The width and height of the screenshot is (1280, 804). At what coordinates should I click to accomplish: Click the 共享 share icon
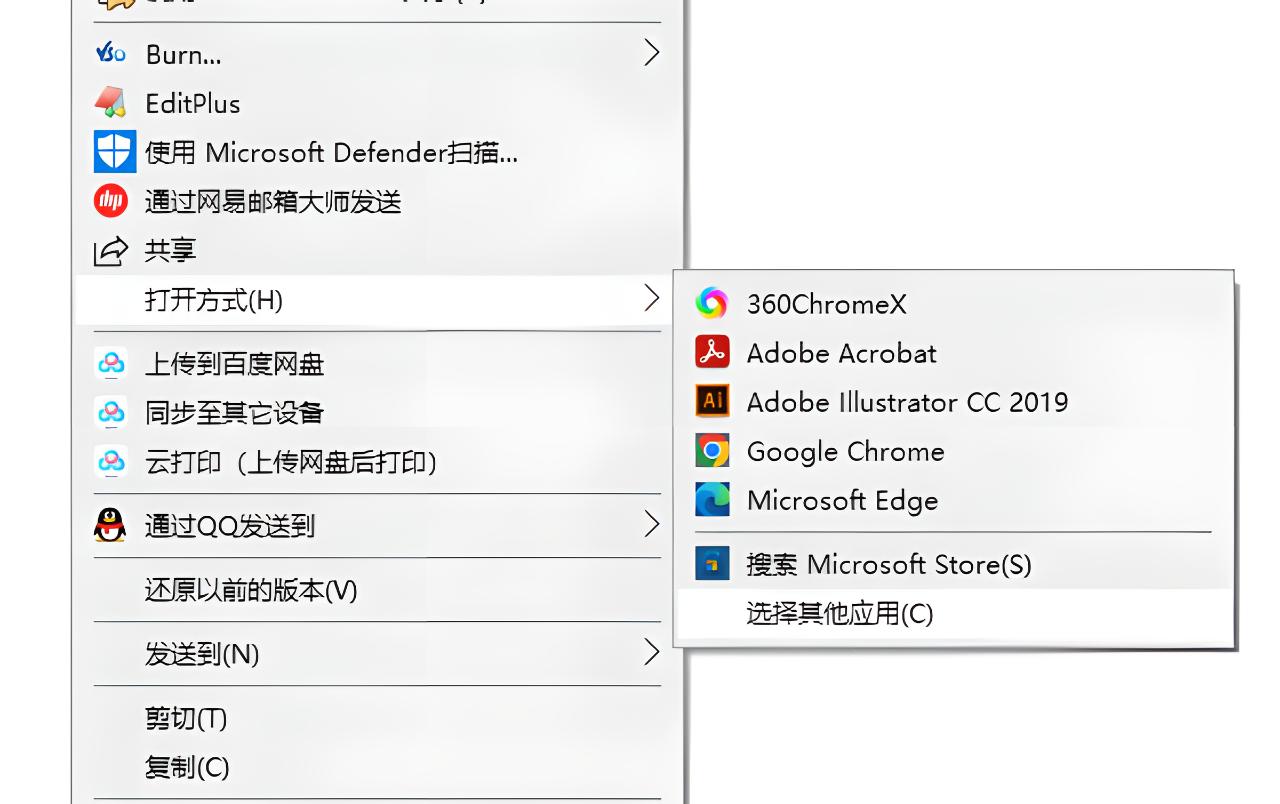pos(112,251)
